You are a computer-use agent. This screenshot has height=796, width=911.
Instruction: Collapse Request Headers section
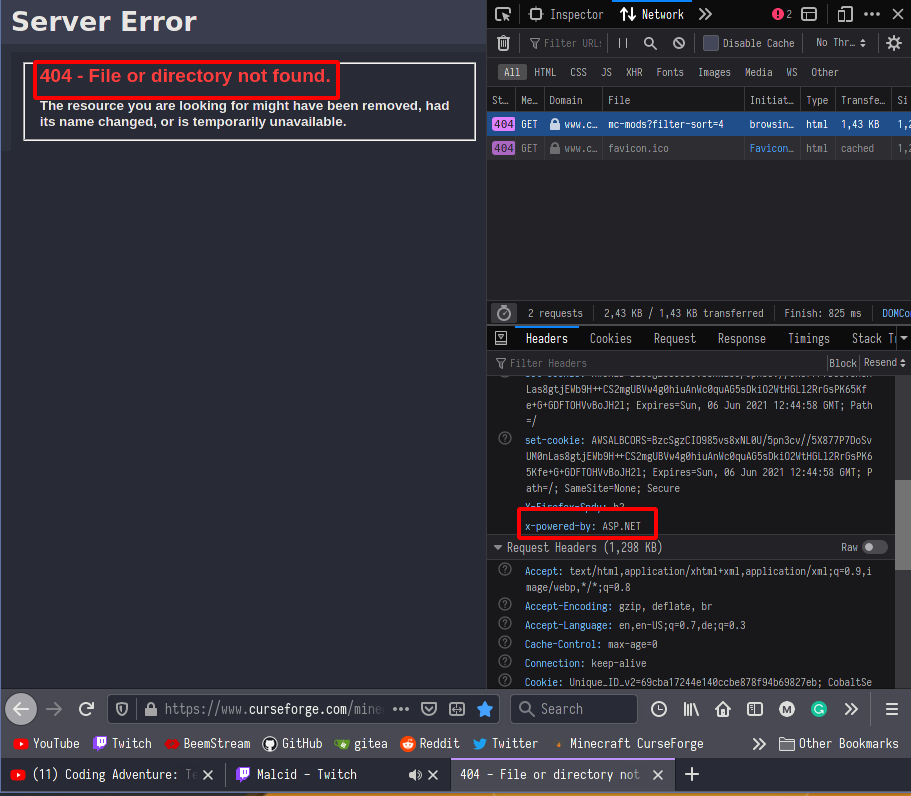(497, 547)
